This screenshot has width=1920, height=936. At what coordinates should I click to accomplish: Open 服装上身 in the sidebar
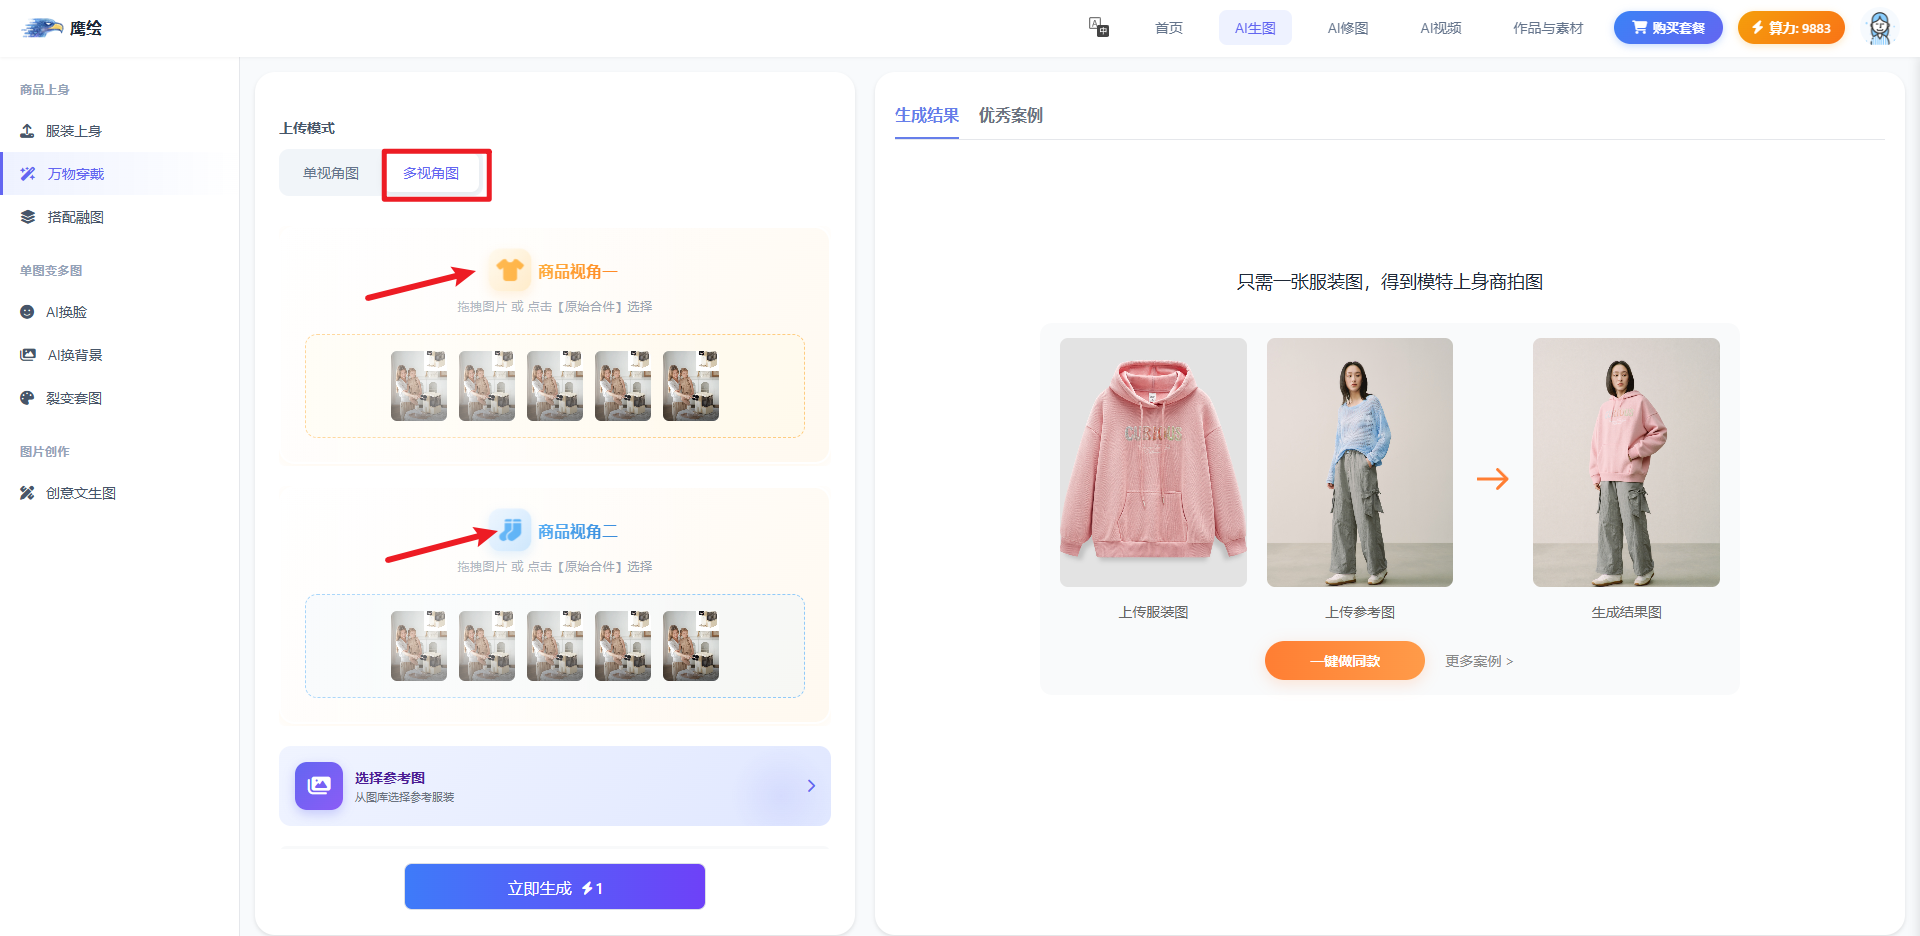pos(73,131)
